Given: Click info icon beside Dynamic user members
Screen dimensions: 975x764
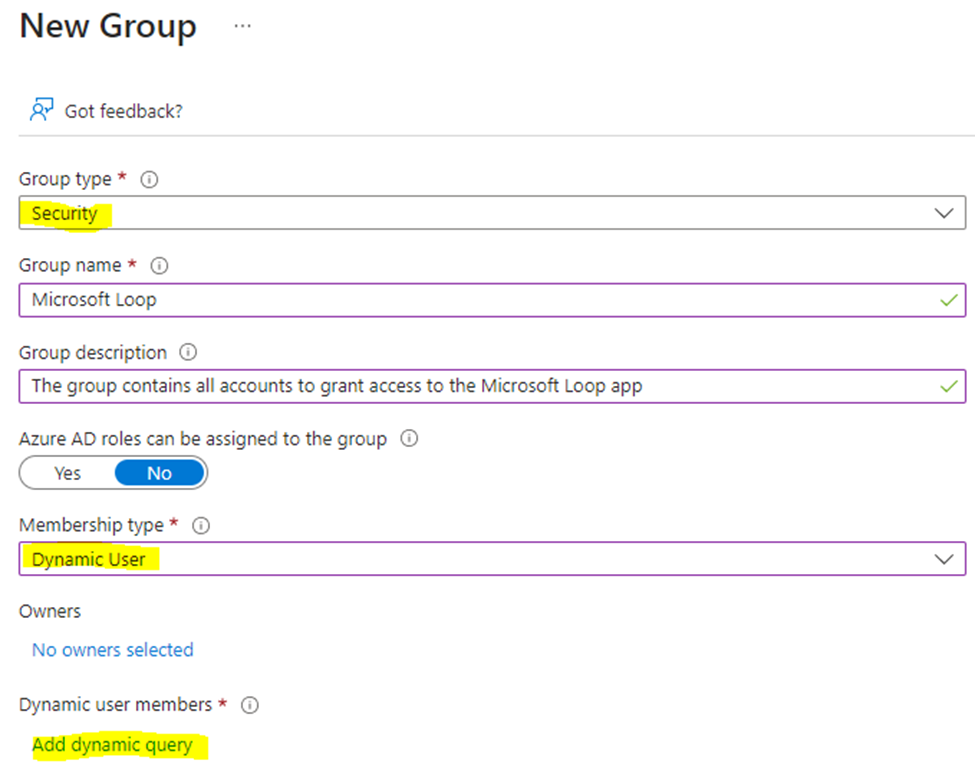Looking at the screenshot, I should (250, 705).
